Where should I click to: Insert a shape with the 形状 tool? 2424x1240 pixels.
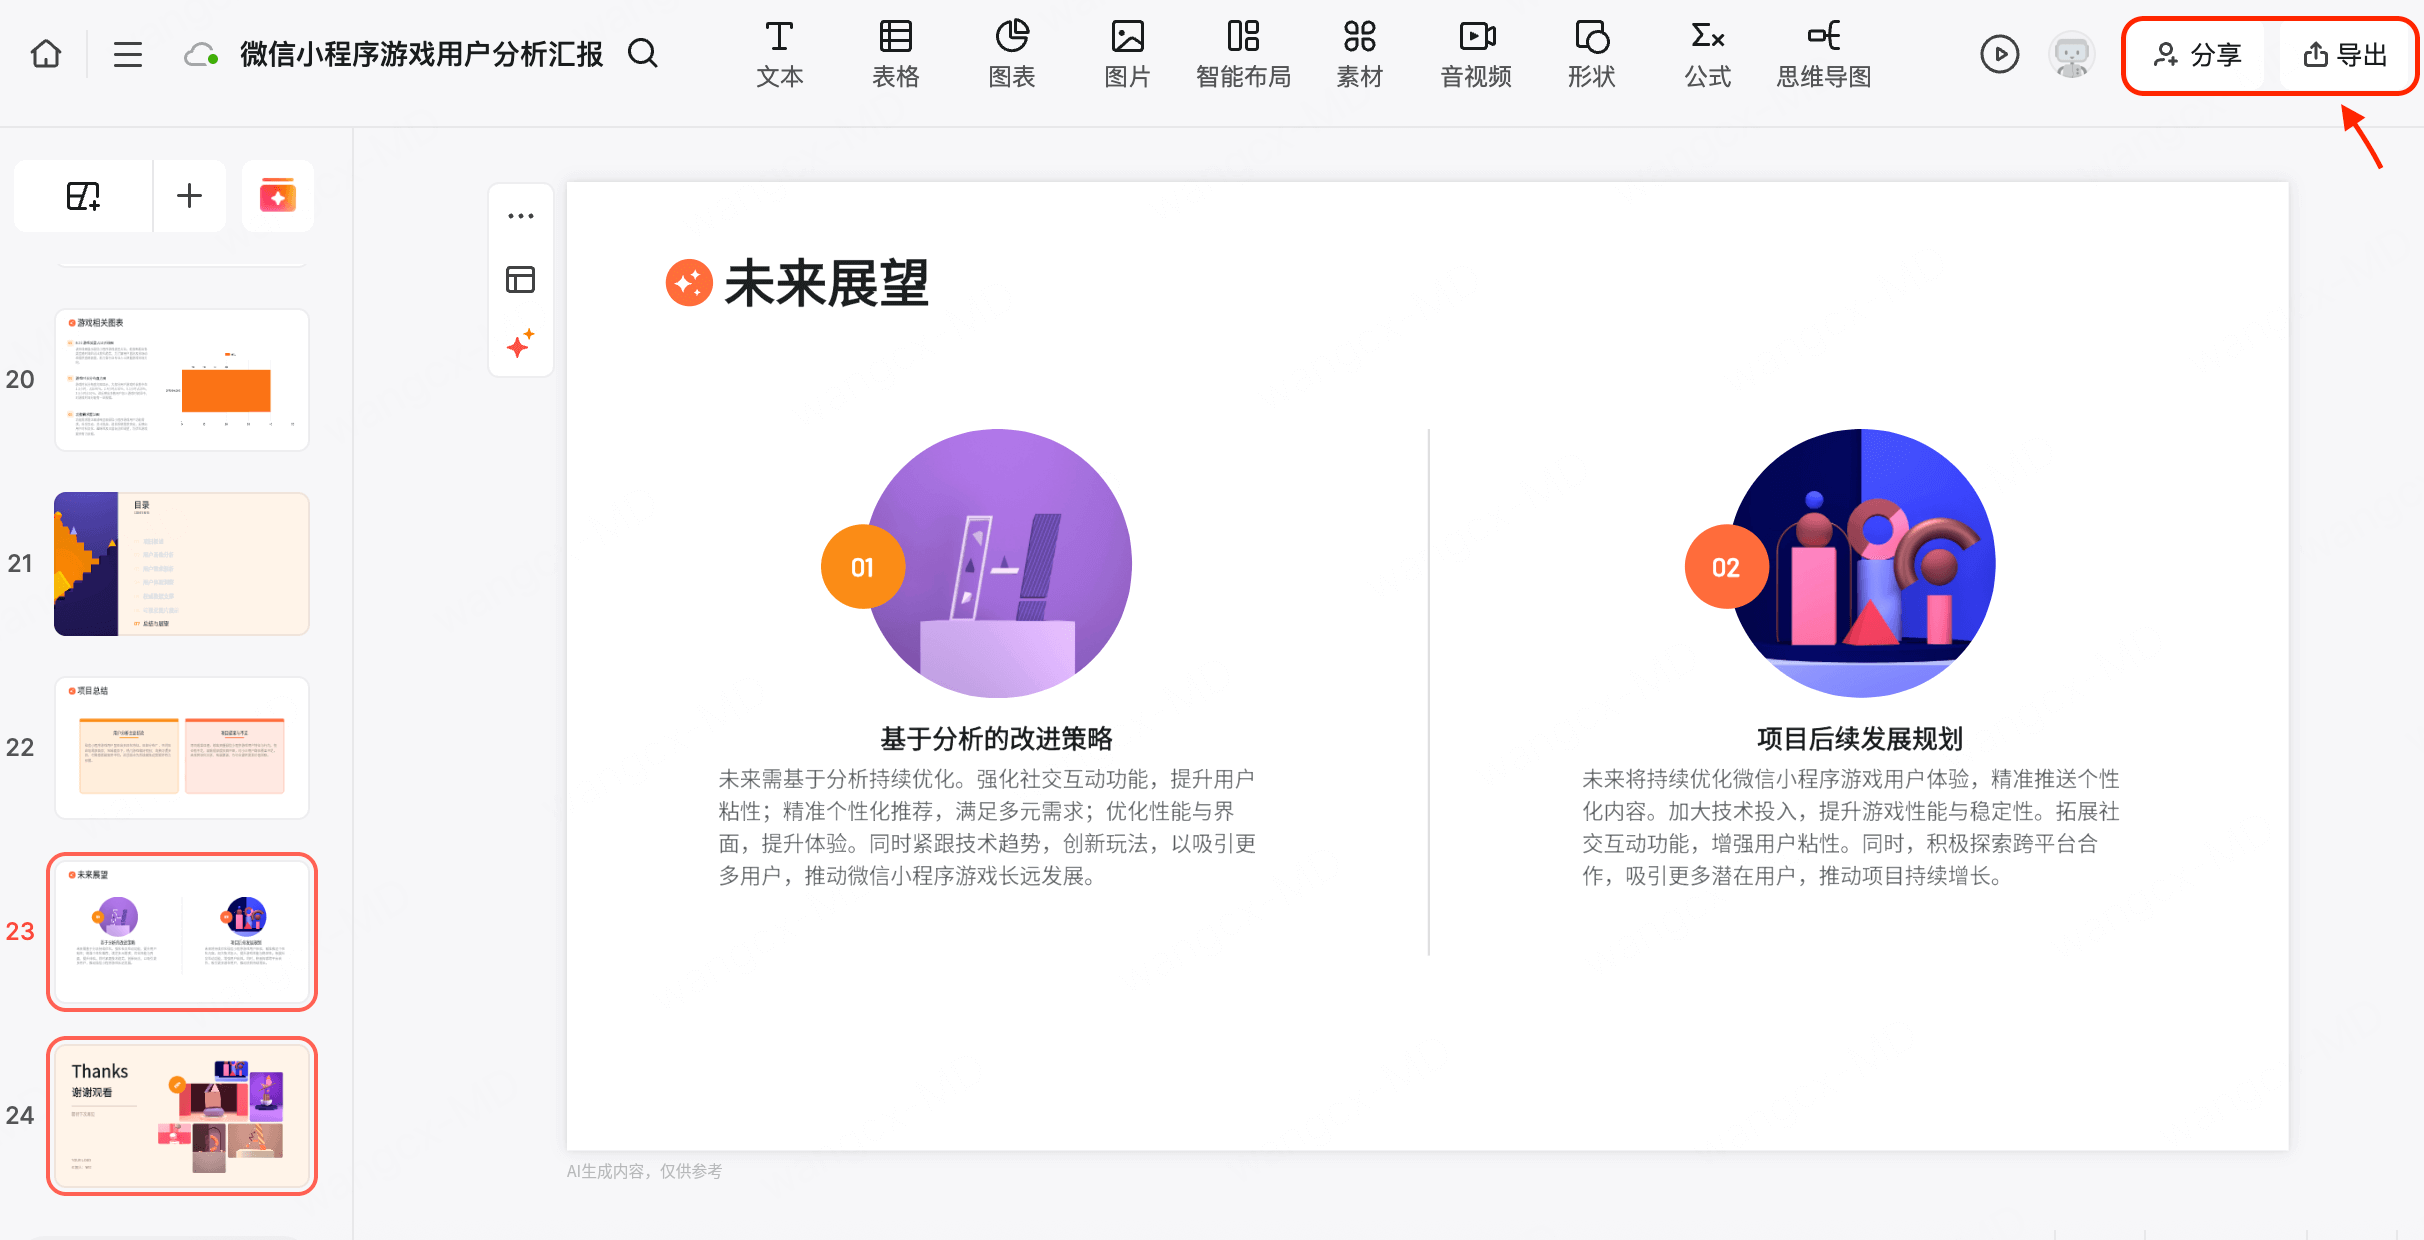click(x=1590, y=54)
